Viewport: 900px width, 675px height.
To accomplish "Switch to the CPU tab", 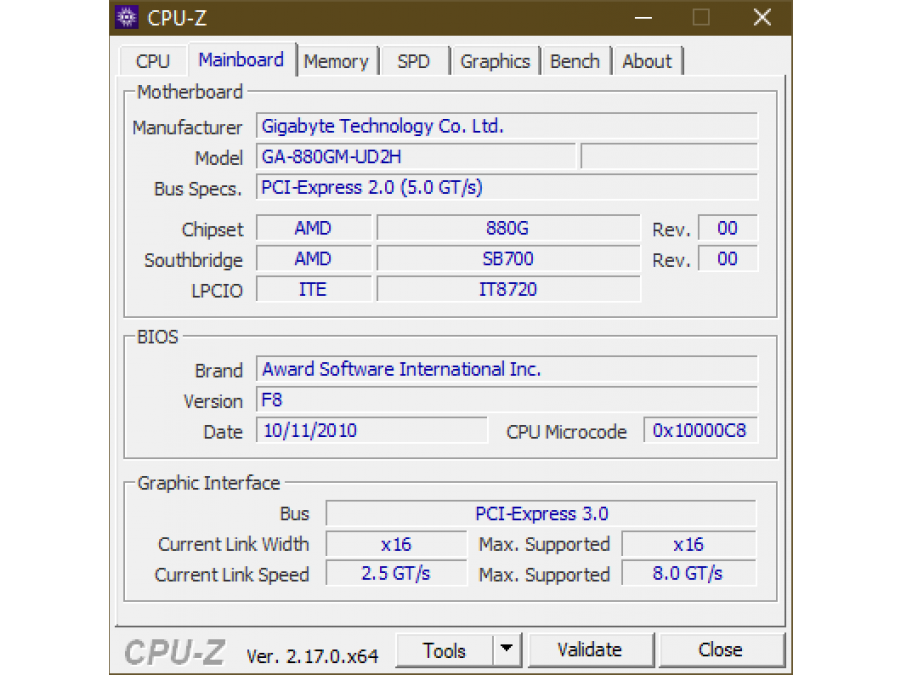I will (x=153, y=61).
